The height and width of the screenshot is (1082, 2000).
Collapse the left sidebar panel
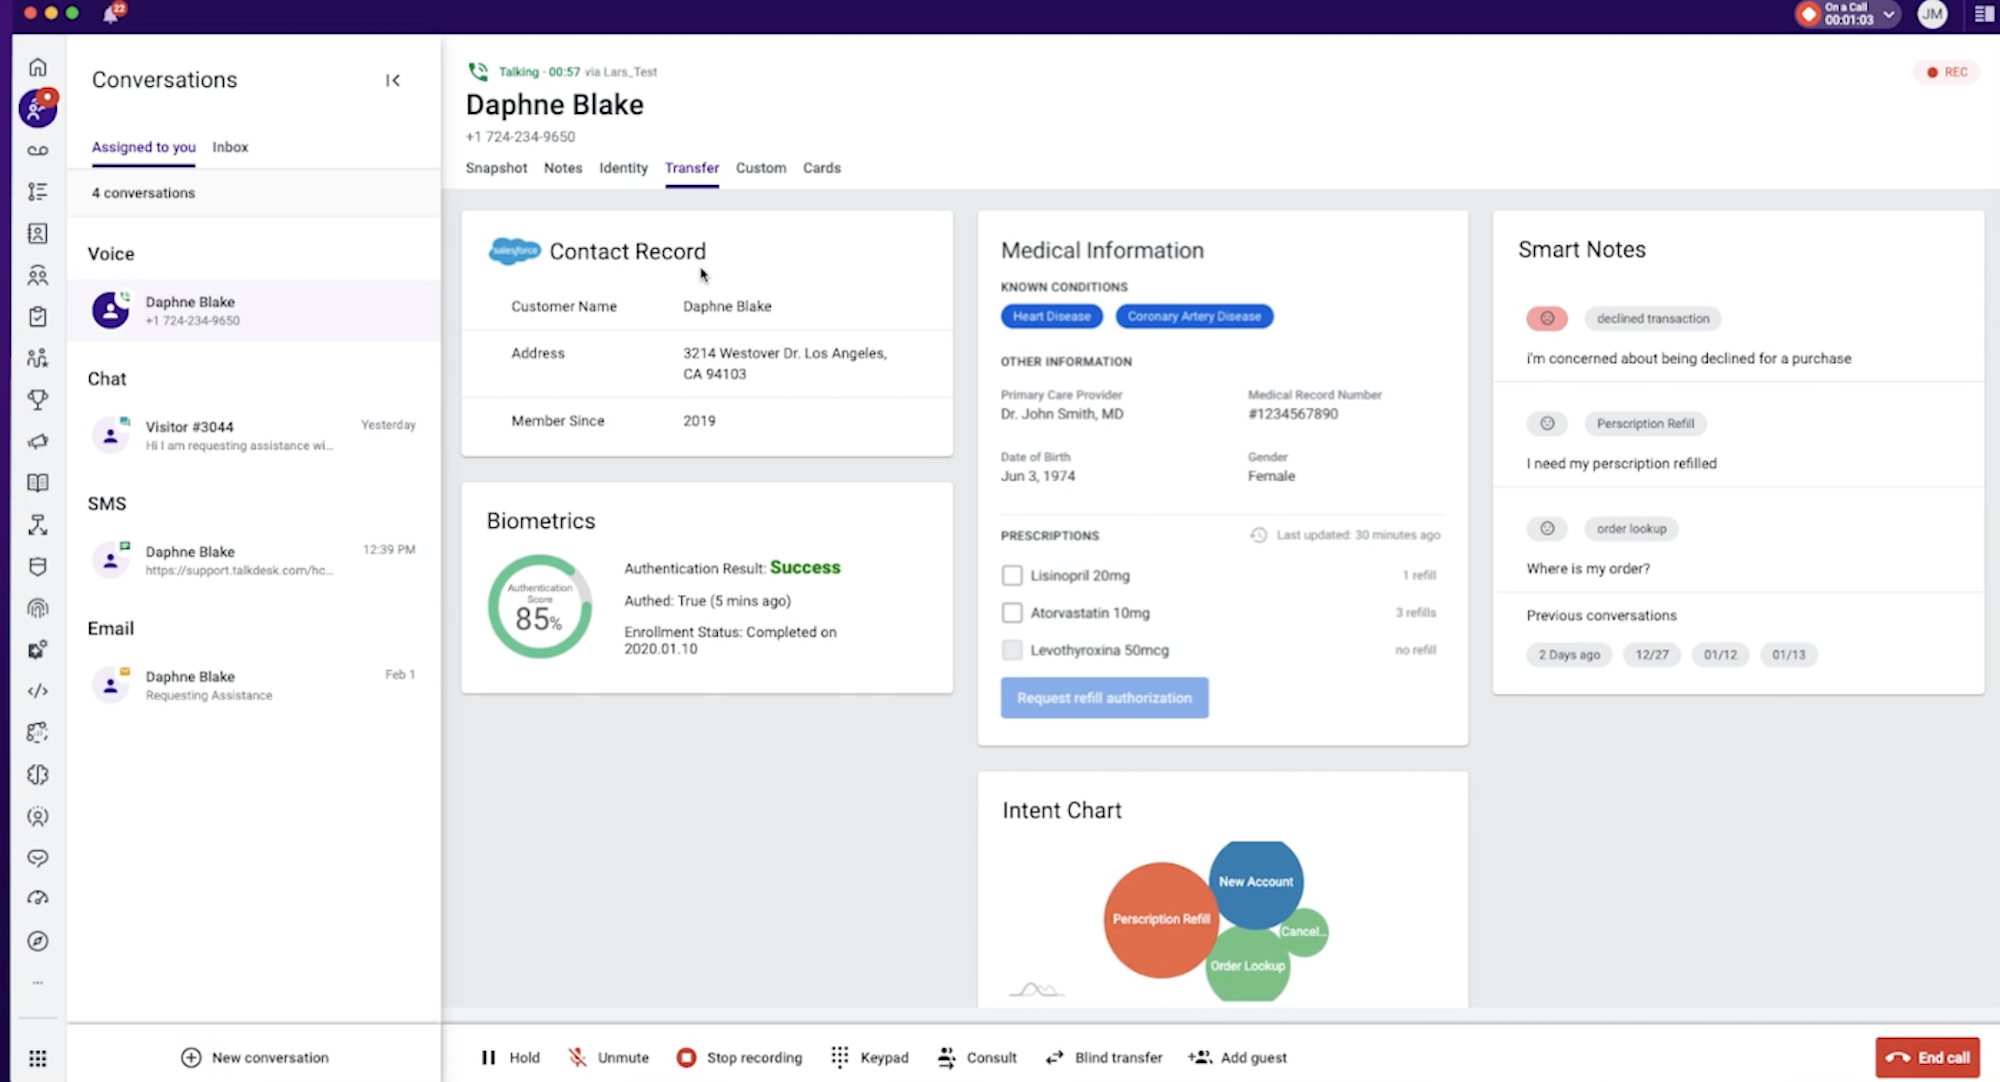(x=393, y=81)
